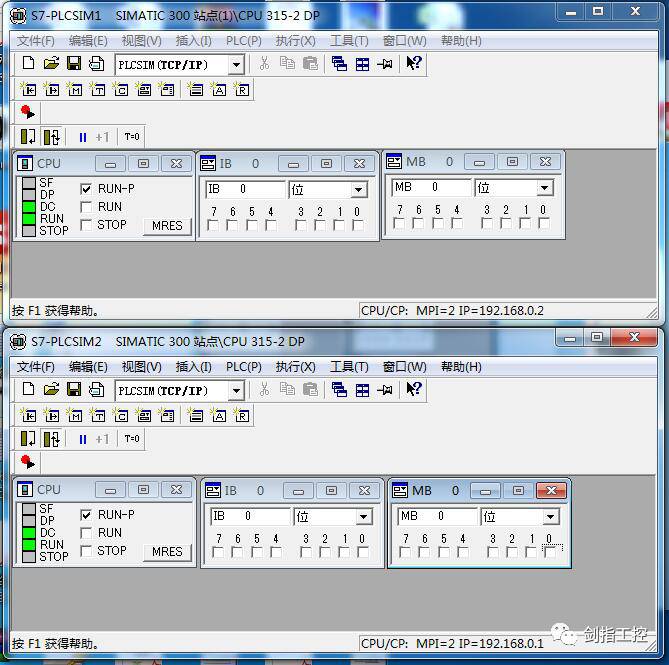Insert bit memory (M) icon in PLCSIM1
Screen dimensions: 669x665
75,90
